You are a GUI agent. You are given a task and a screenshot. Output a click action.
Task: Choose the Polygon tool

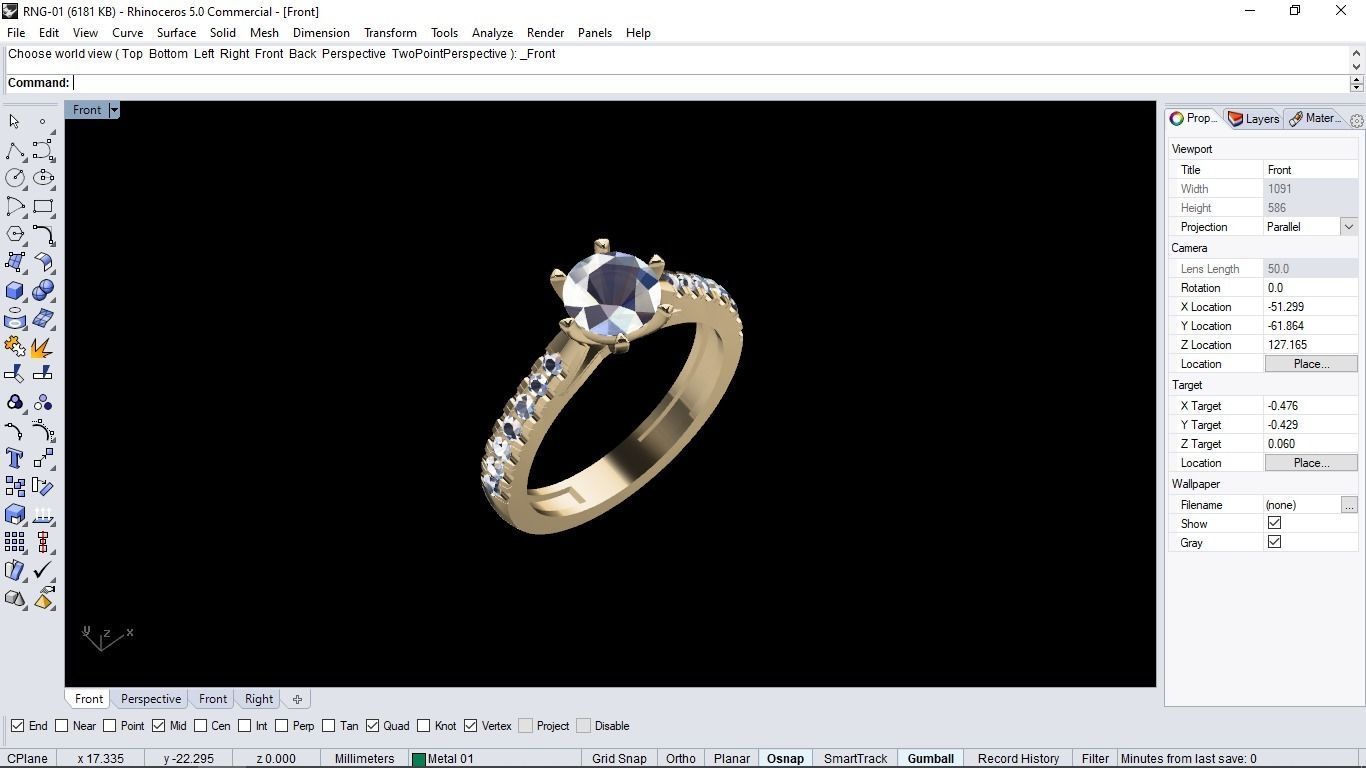14,234
